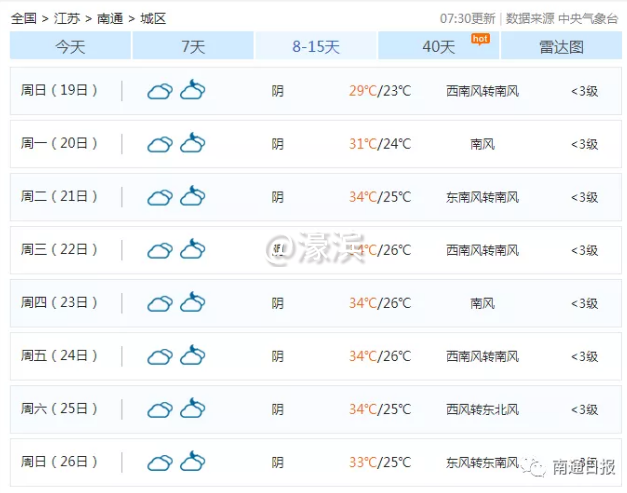Switch to the 7天 forecast tab
The width and height of the screenshot is (627, 493).
pyautogui.click(x=193, y=46)
